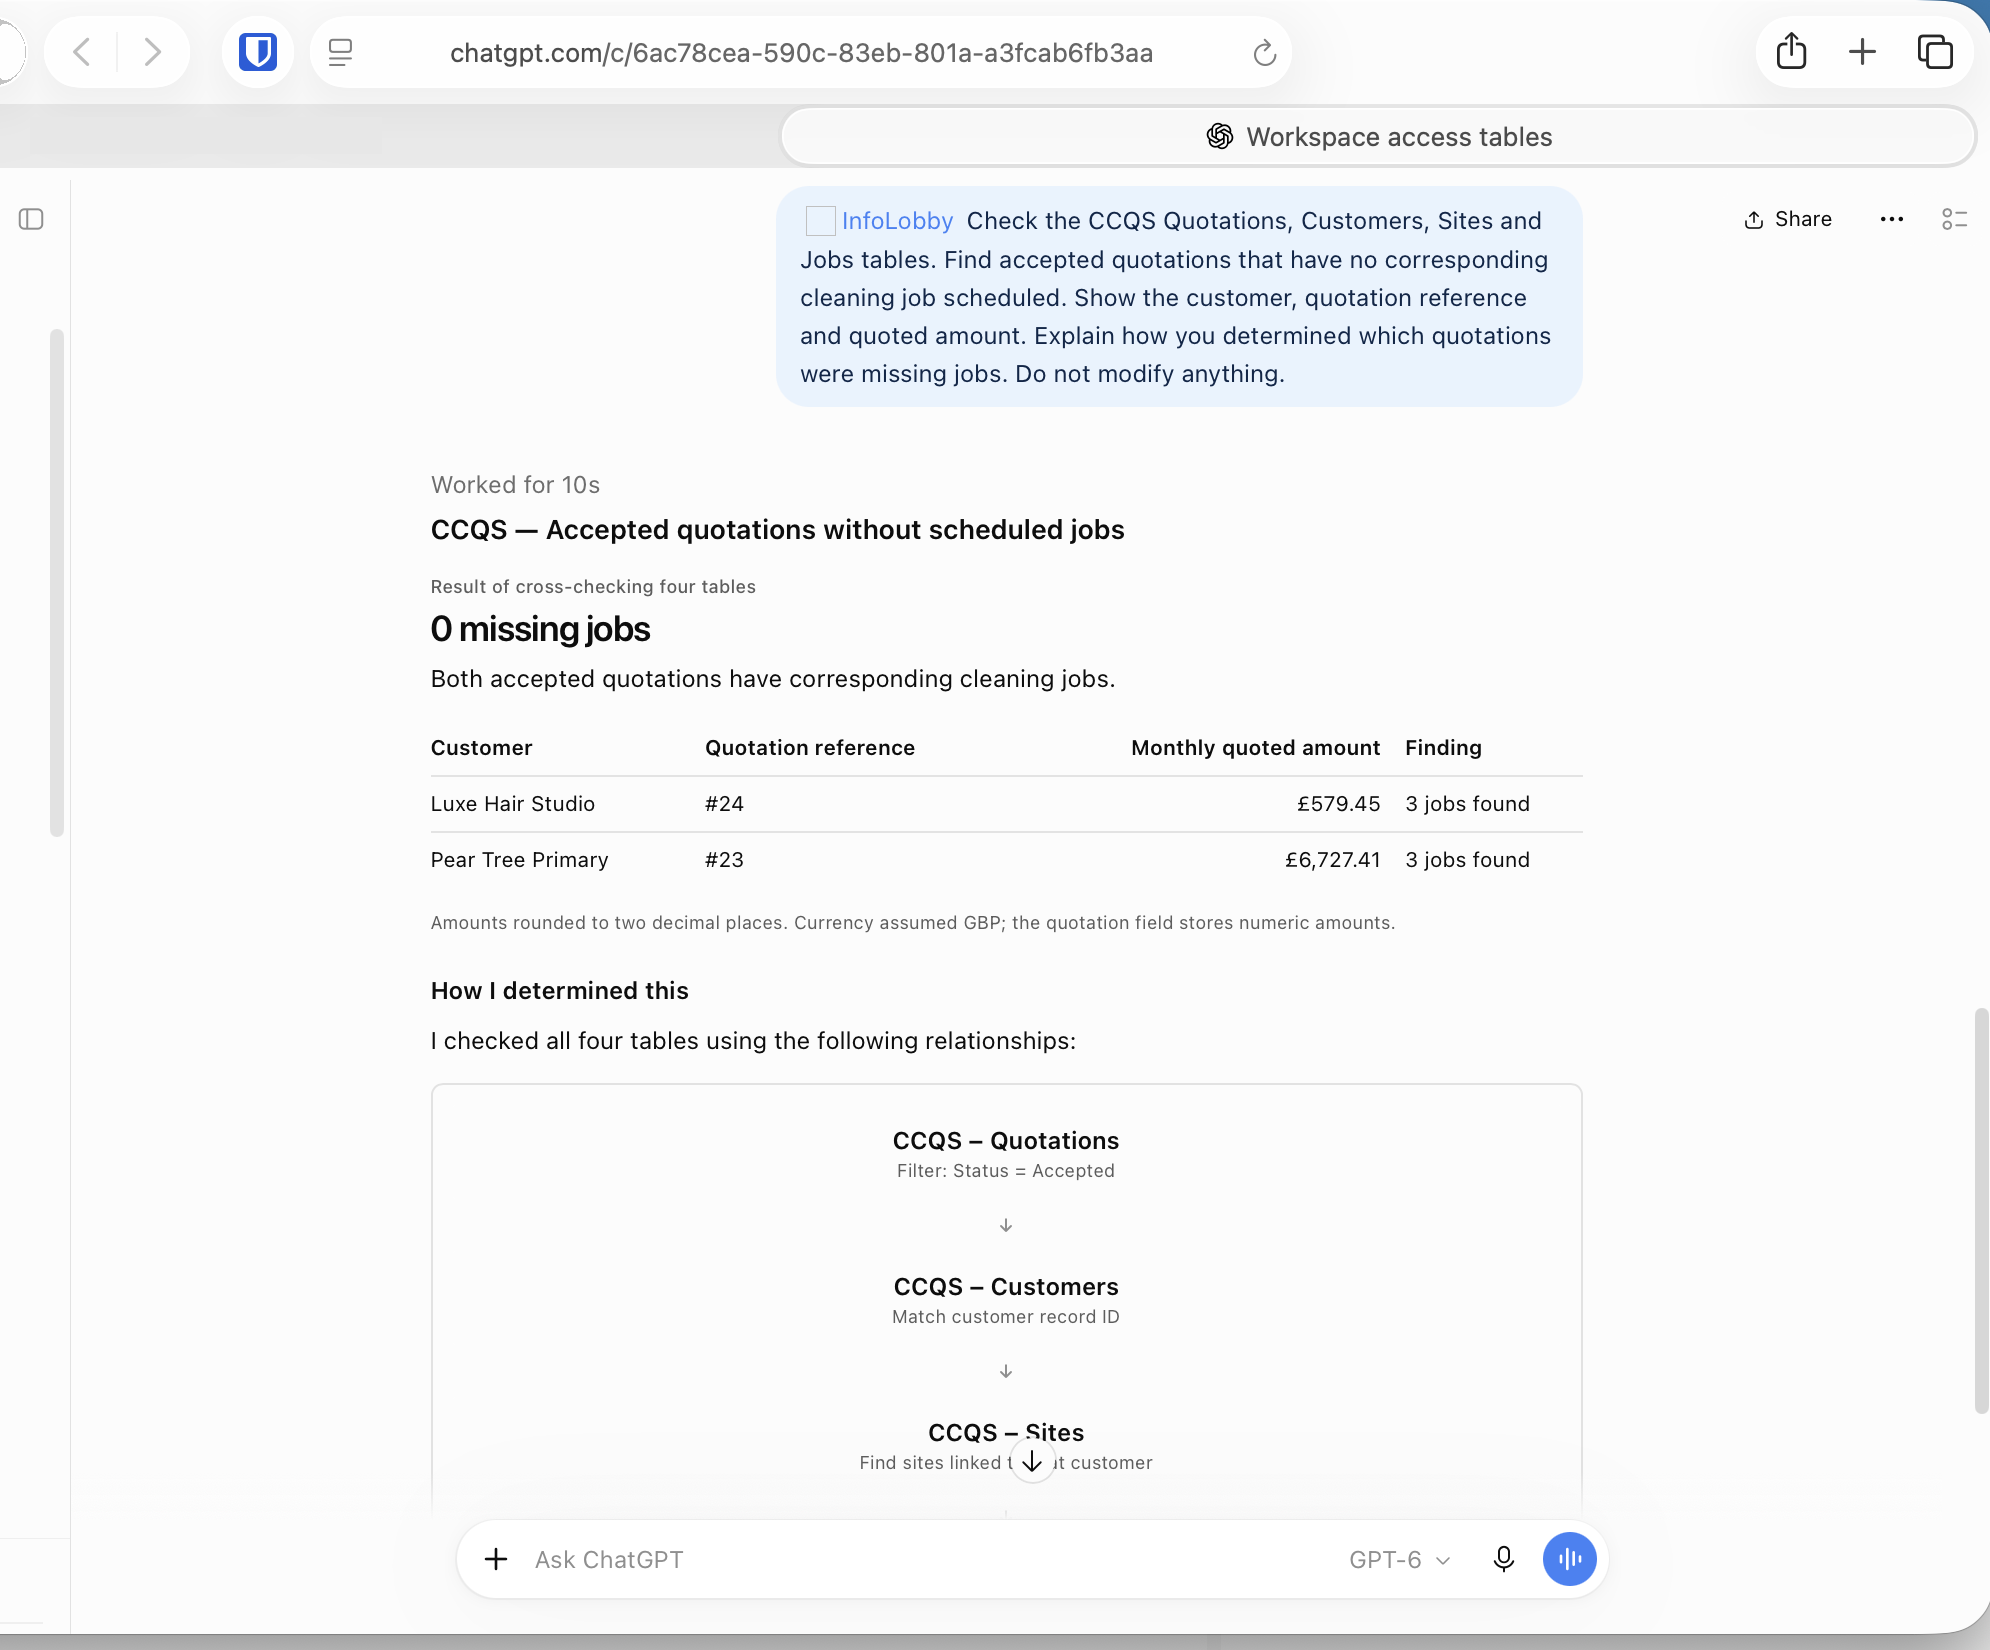This screenshot has height=1650, width=1990.
Task: Select the Luxe Hair Studio cell
Action: (x=513, y=804)
